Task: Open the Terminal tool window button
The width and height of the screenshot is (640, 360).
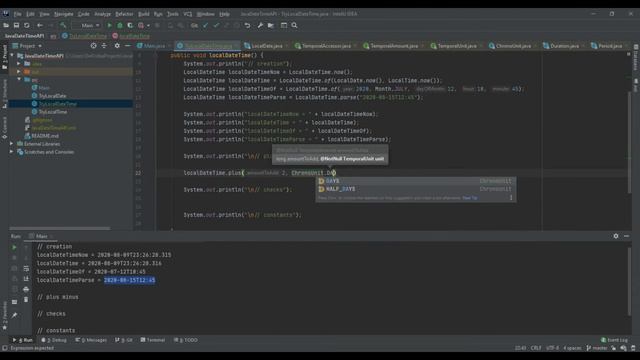Action: click(153, 340)
